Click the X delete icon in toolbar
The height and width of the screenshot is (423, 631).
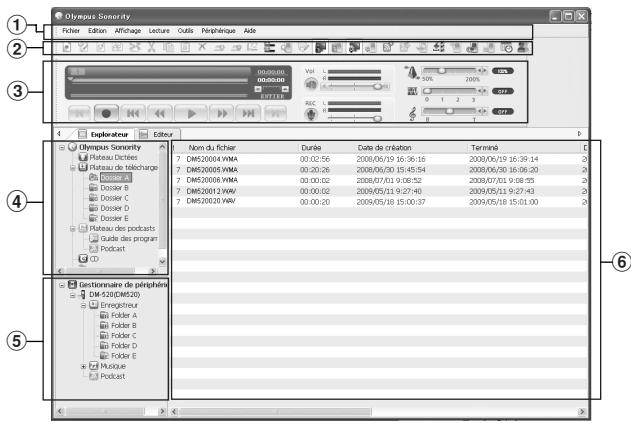click(x=202, y=47)
